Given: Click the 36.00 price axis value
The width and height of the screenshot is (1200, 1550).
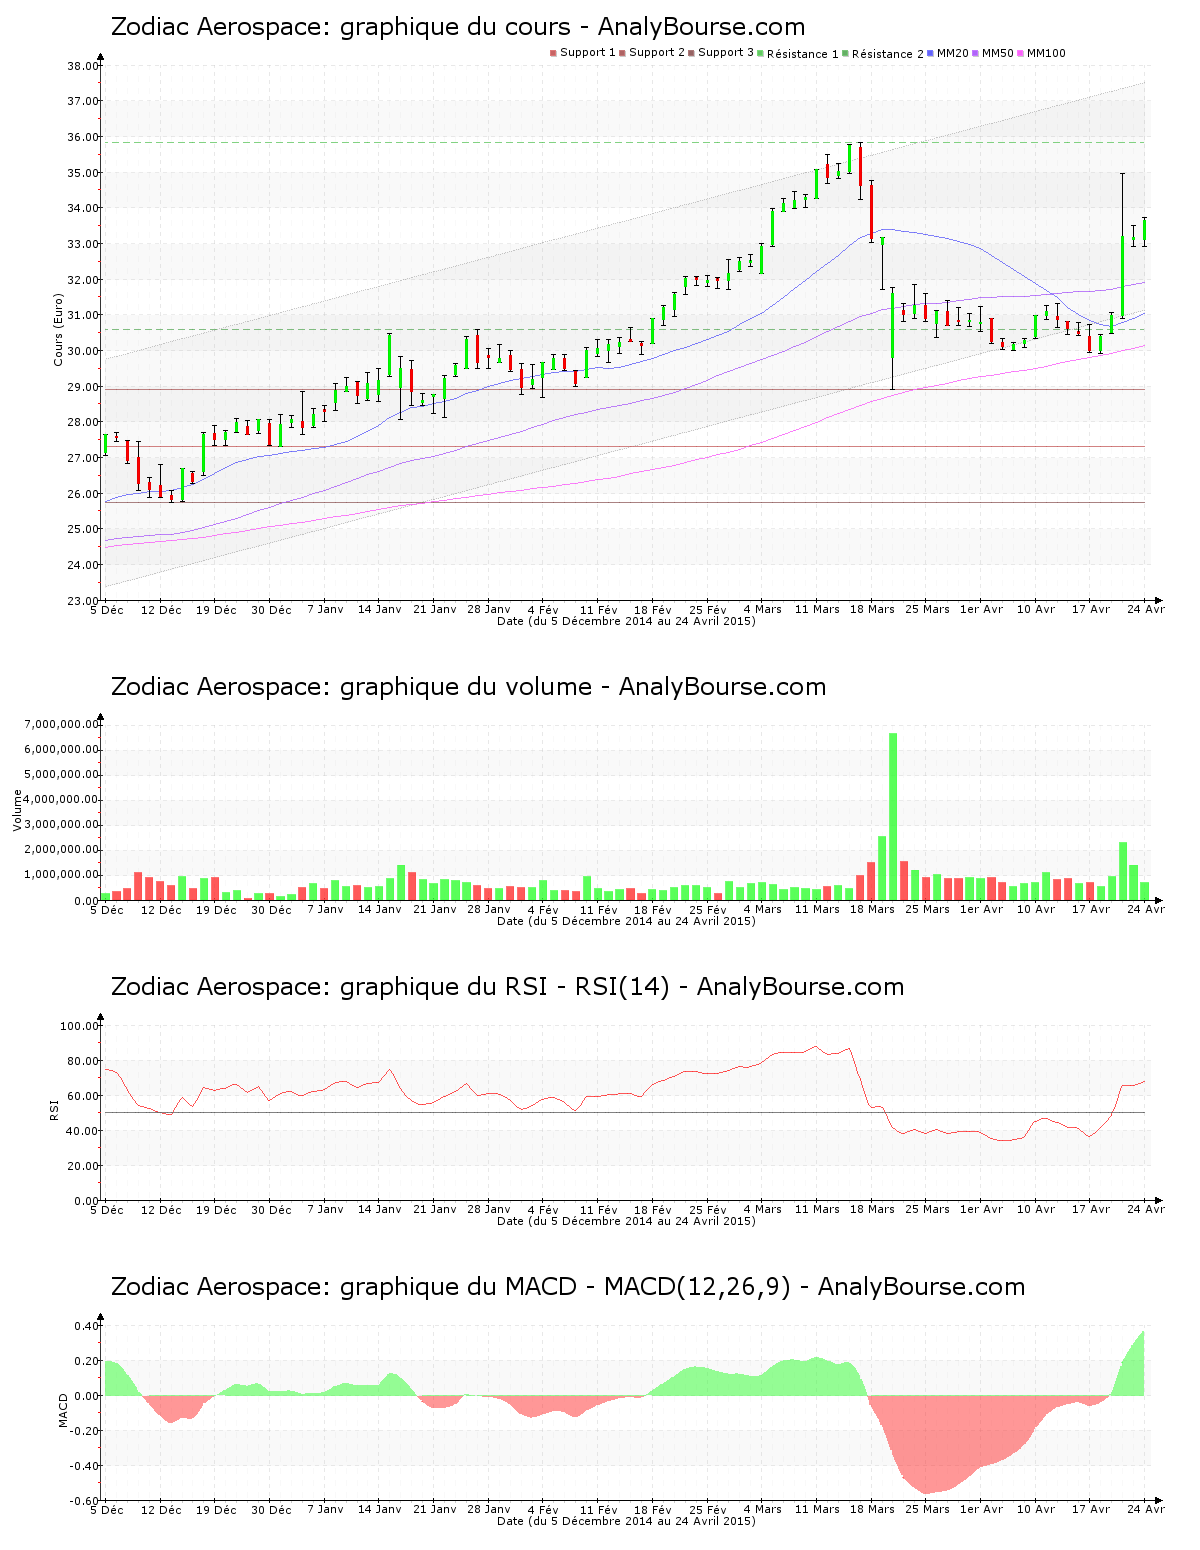Looking at the screenshot, I should pos(83,137).
